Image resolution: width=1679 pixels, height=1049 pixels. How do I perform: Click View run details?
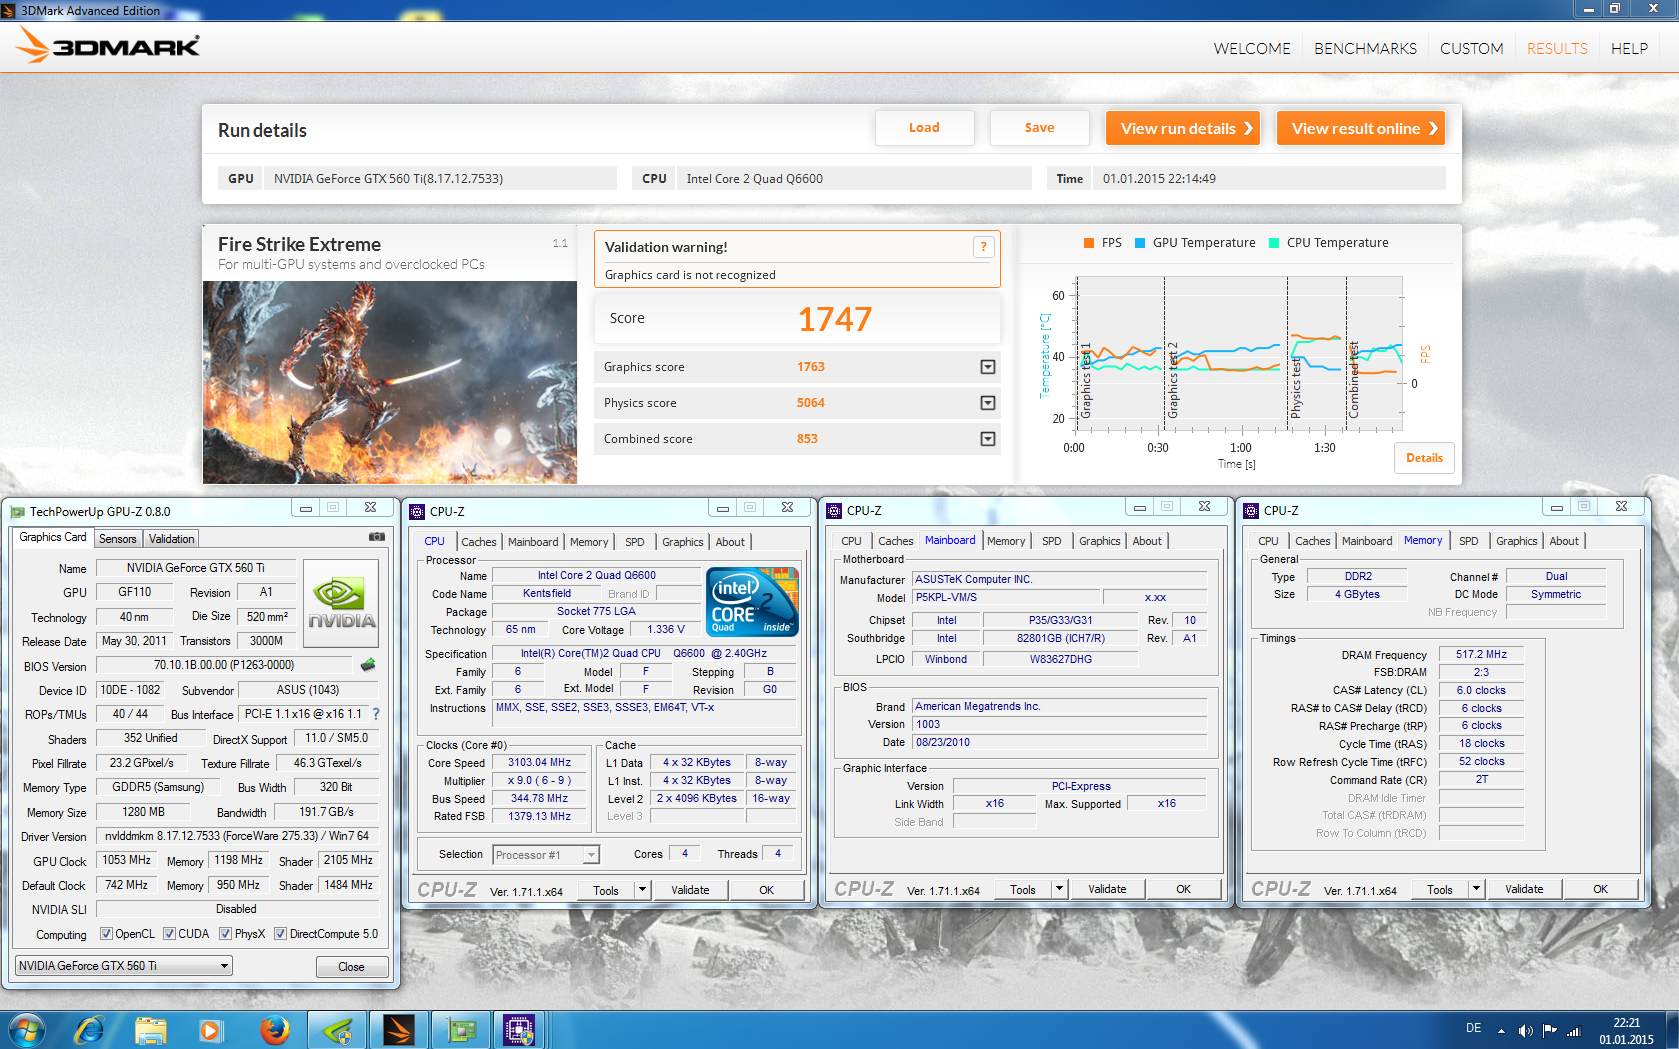(1183, 128)
